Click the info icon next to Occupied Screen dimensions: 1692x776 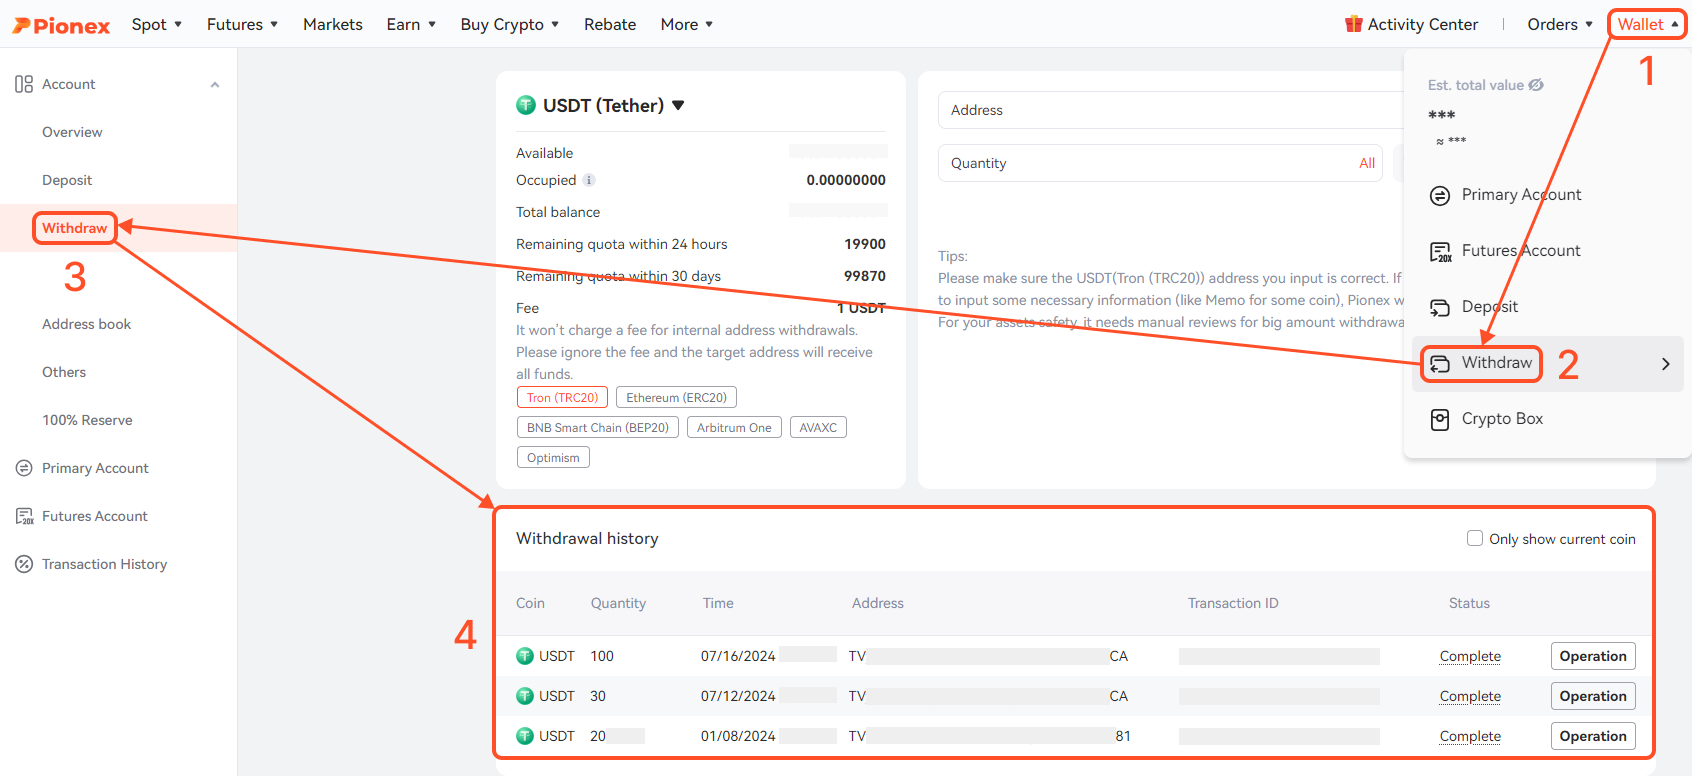[x=589, y=180]
